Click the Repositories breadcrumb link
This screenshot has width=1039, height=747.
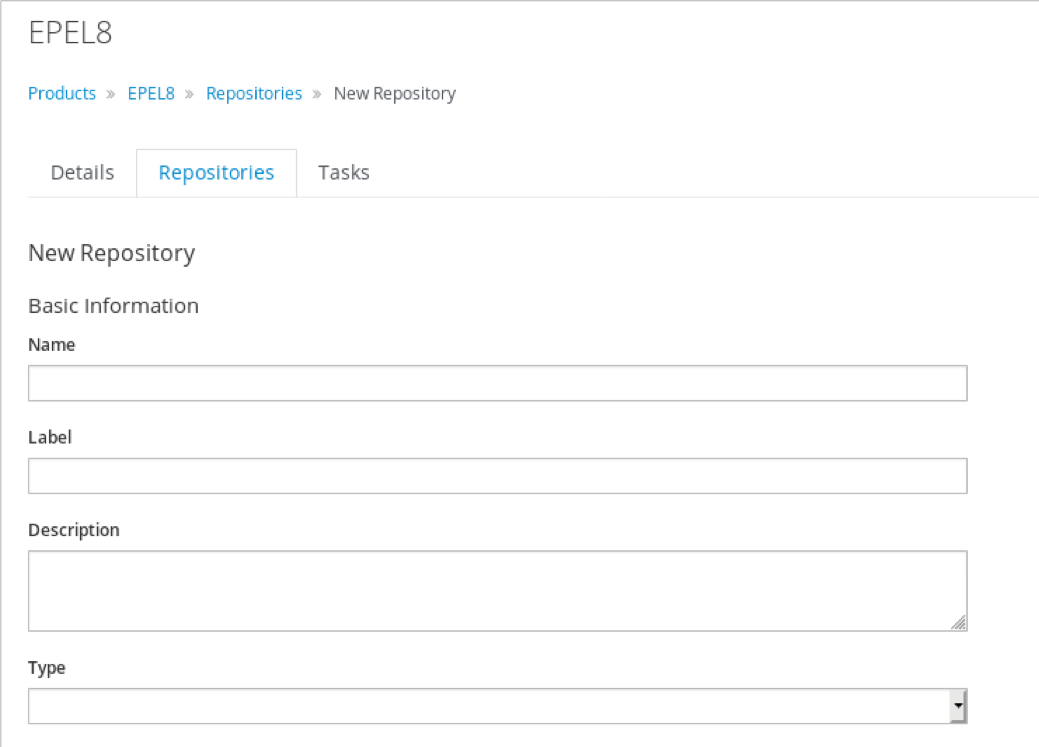[x=253, y=93]
